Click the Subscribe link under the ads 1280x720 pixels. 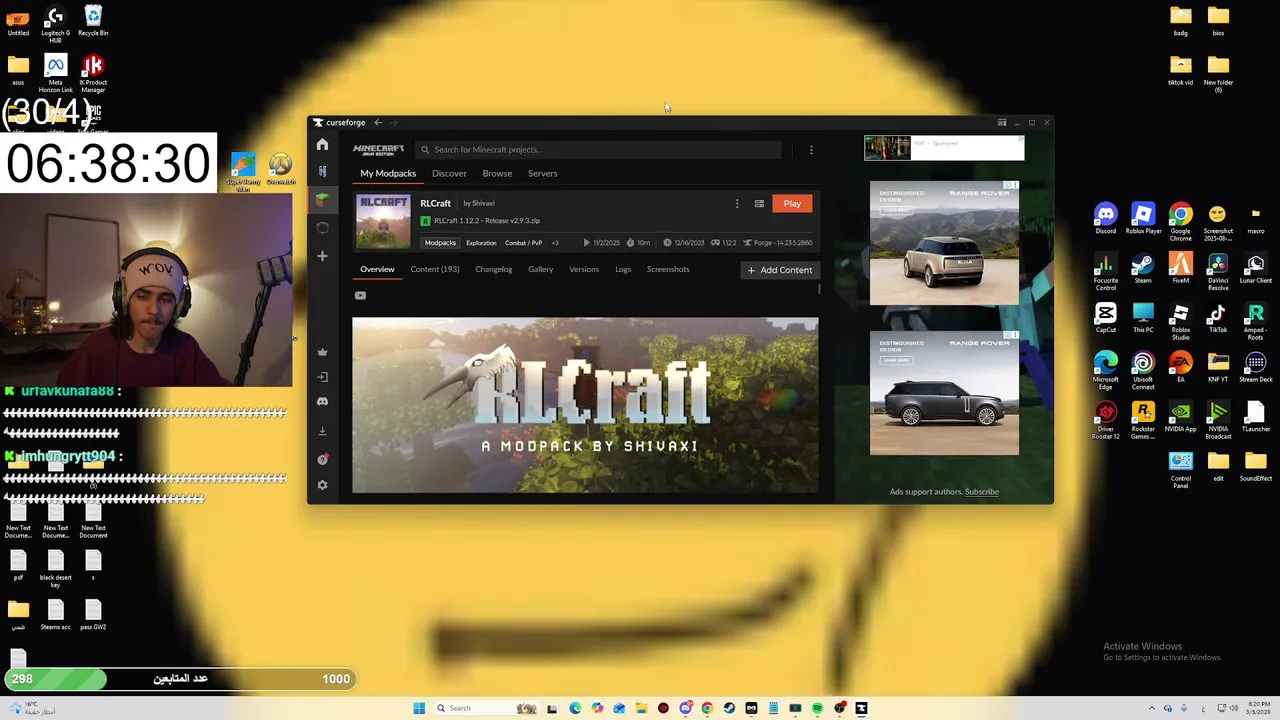pyautogui.click(x=982, y=492)
